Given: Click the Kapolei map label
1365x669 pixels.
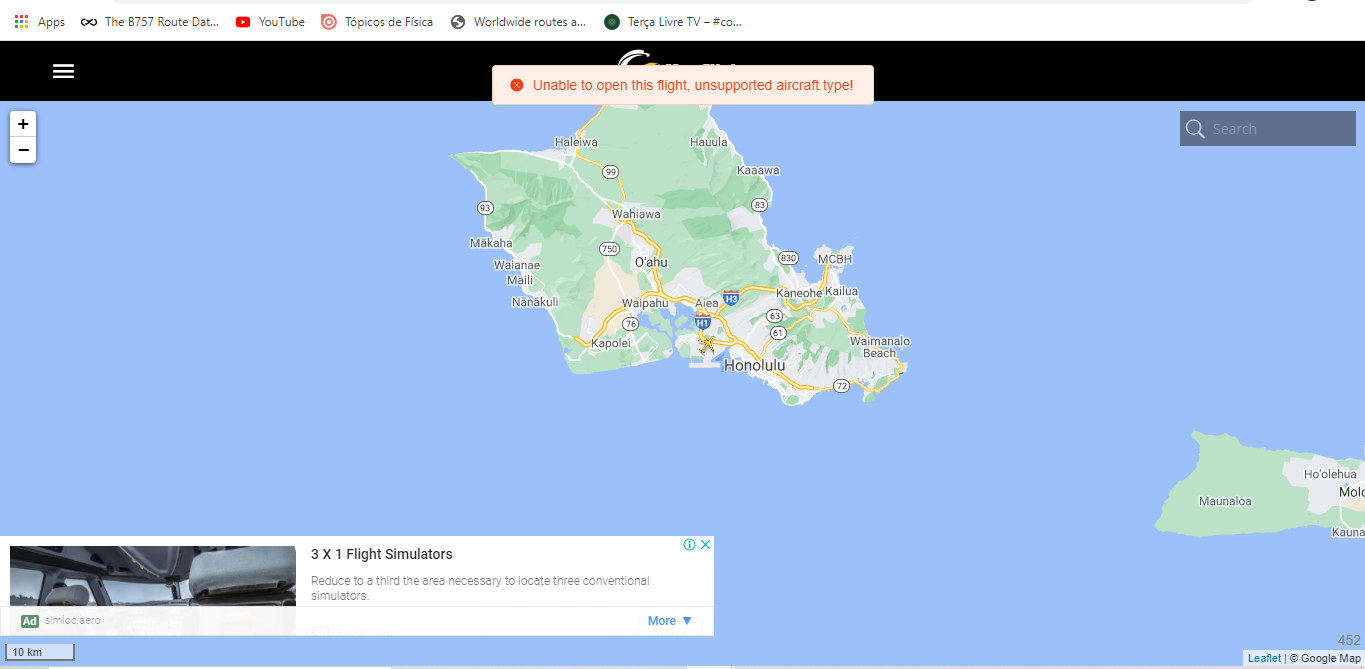Looking at the screenshot, I should [611, 343].
